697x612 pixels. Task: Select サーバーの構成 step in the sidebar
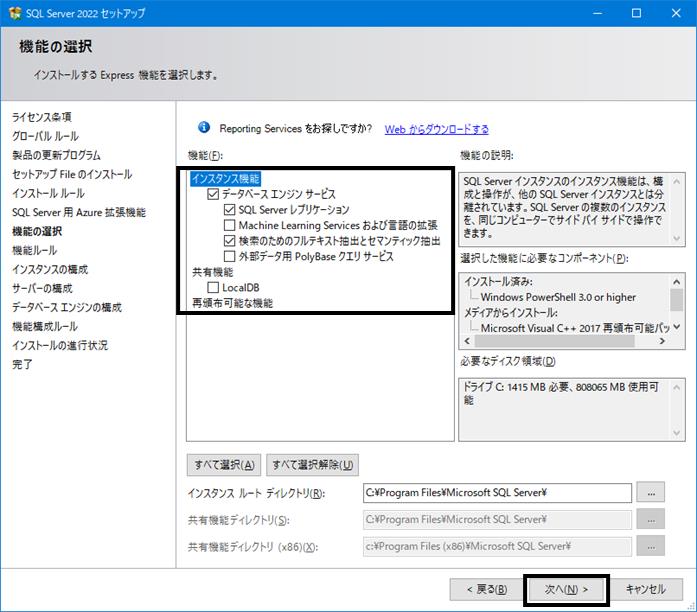[x=42, y=288]
